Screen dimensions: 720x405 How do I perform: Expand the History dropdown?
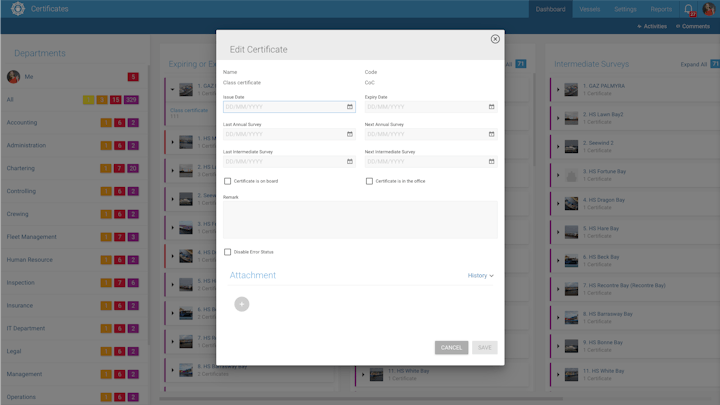480,276
